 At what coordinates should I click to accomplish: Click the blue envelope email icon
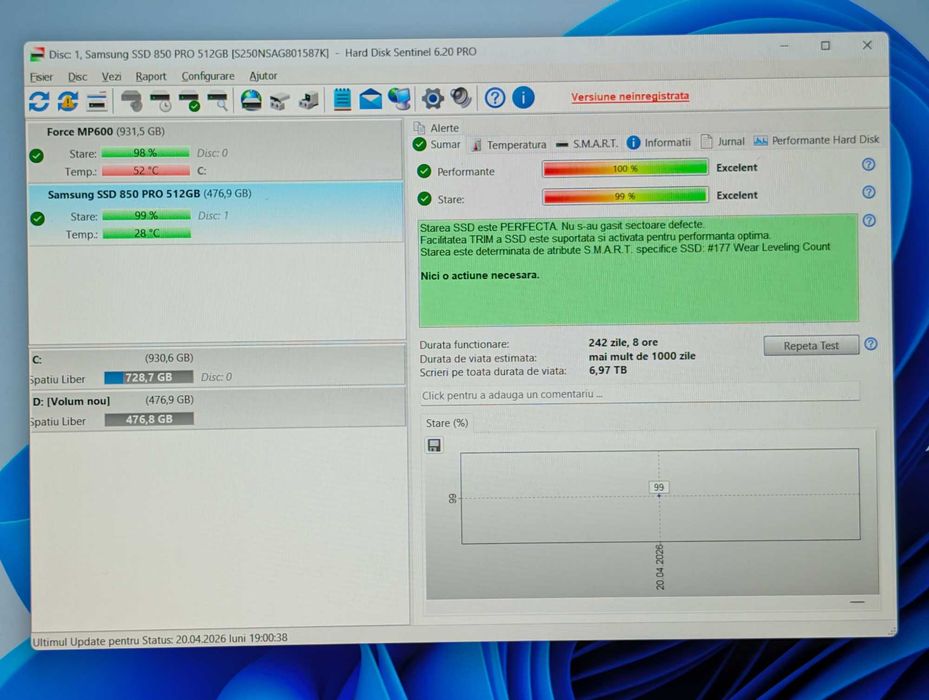click(x=371, y=98)
